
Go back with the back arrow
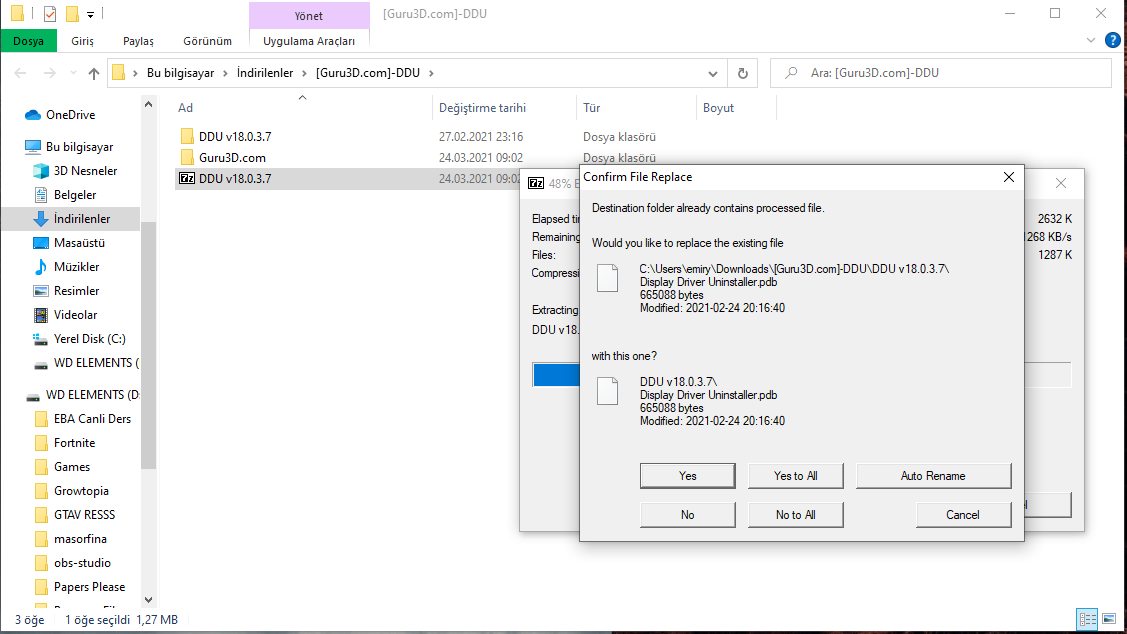coord(21,73)
